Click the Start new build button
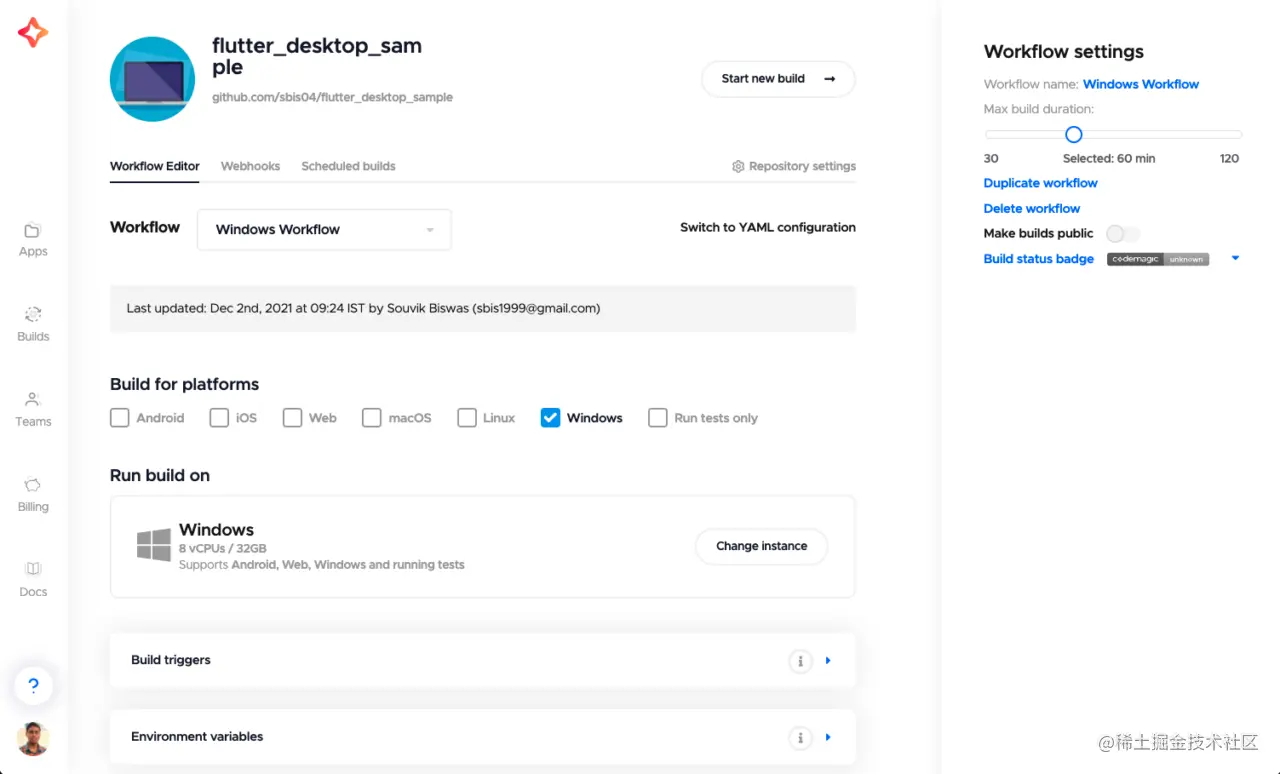 click(x=778, y=79)
